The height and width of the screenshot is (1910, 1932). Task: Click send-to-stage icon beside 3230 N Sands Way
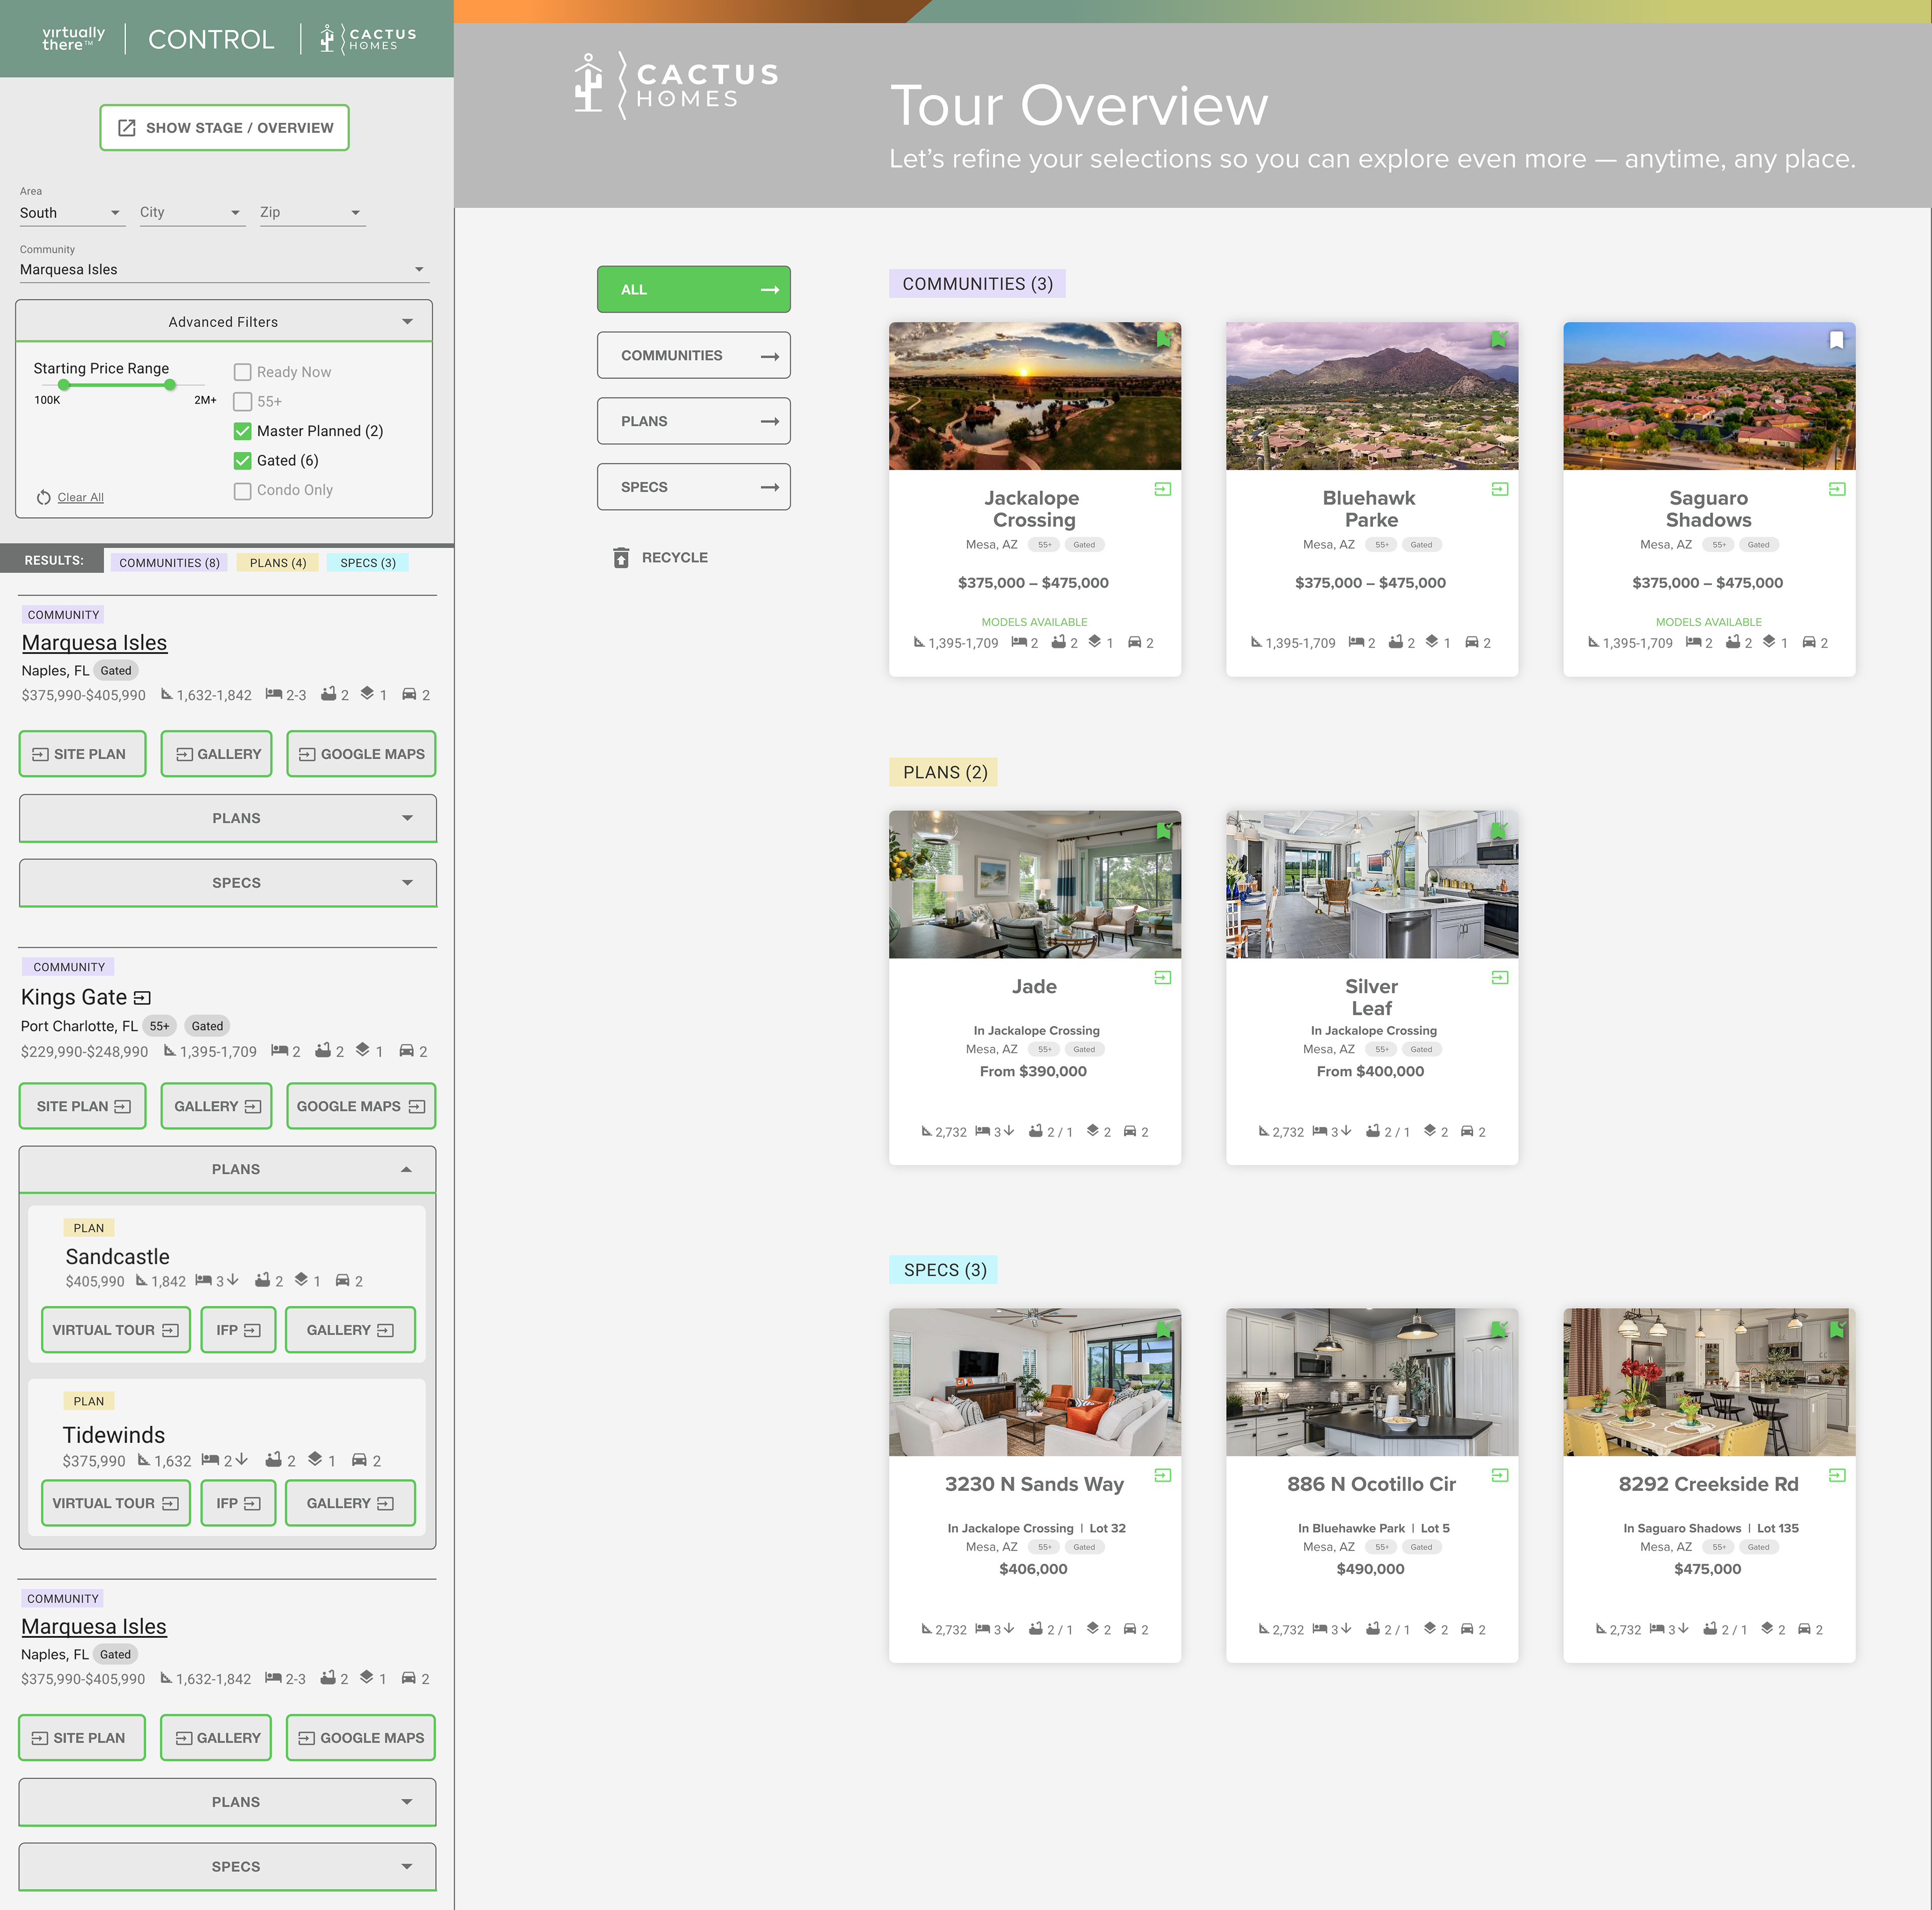1163,1475
